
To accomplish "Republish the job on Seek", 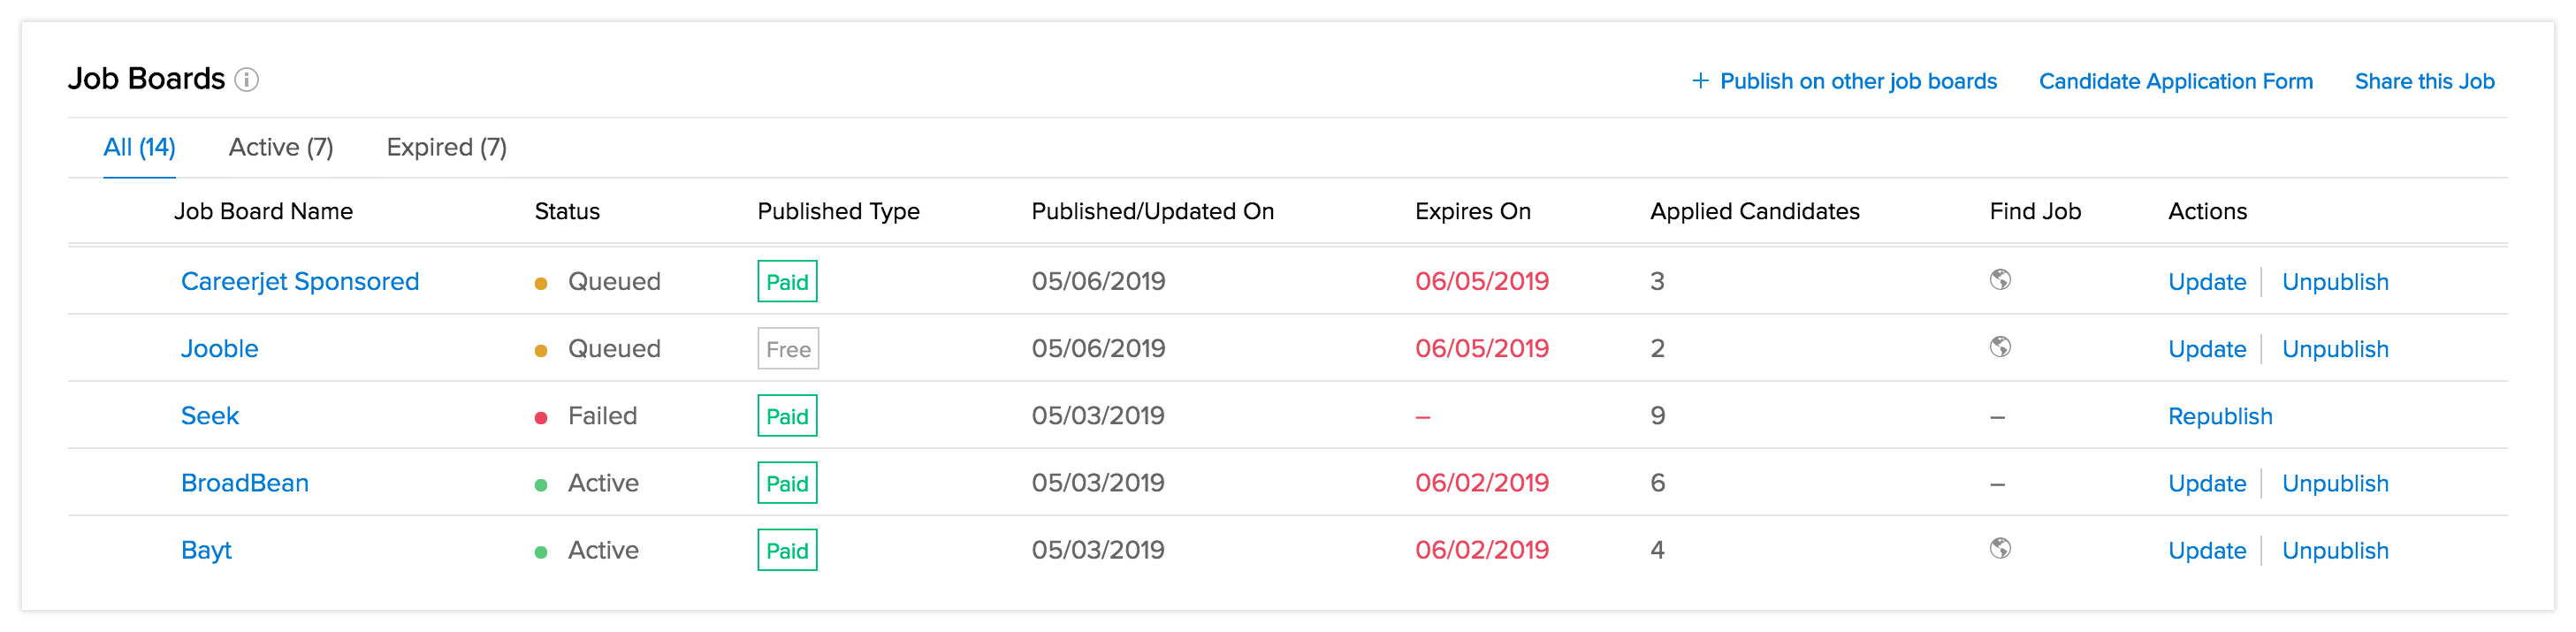I will 2220,416.
